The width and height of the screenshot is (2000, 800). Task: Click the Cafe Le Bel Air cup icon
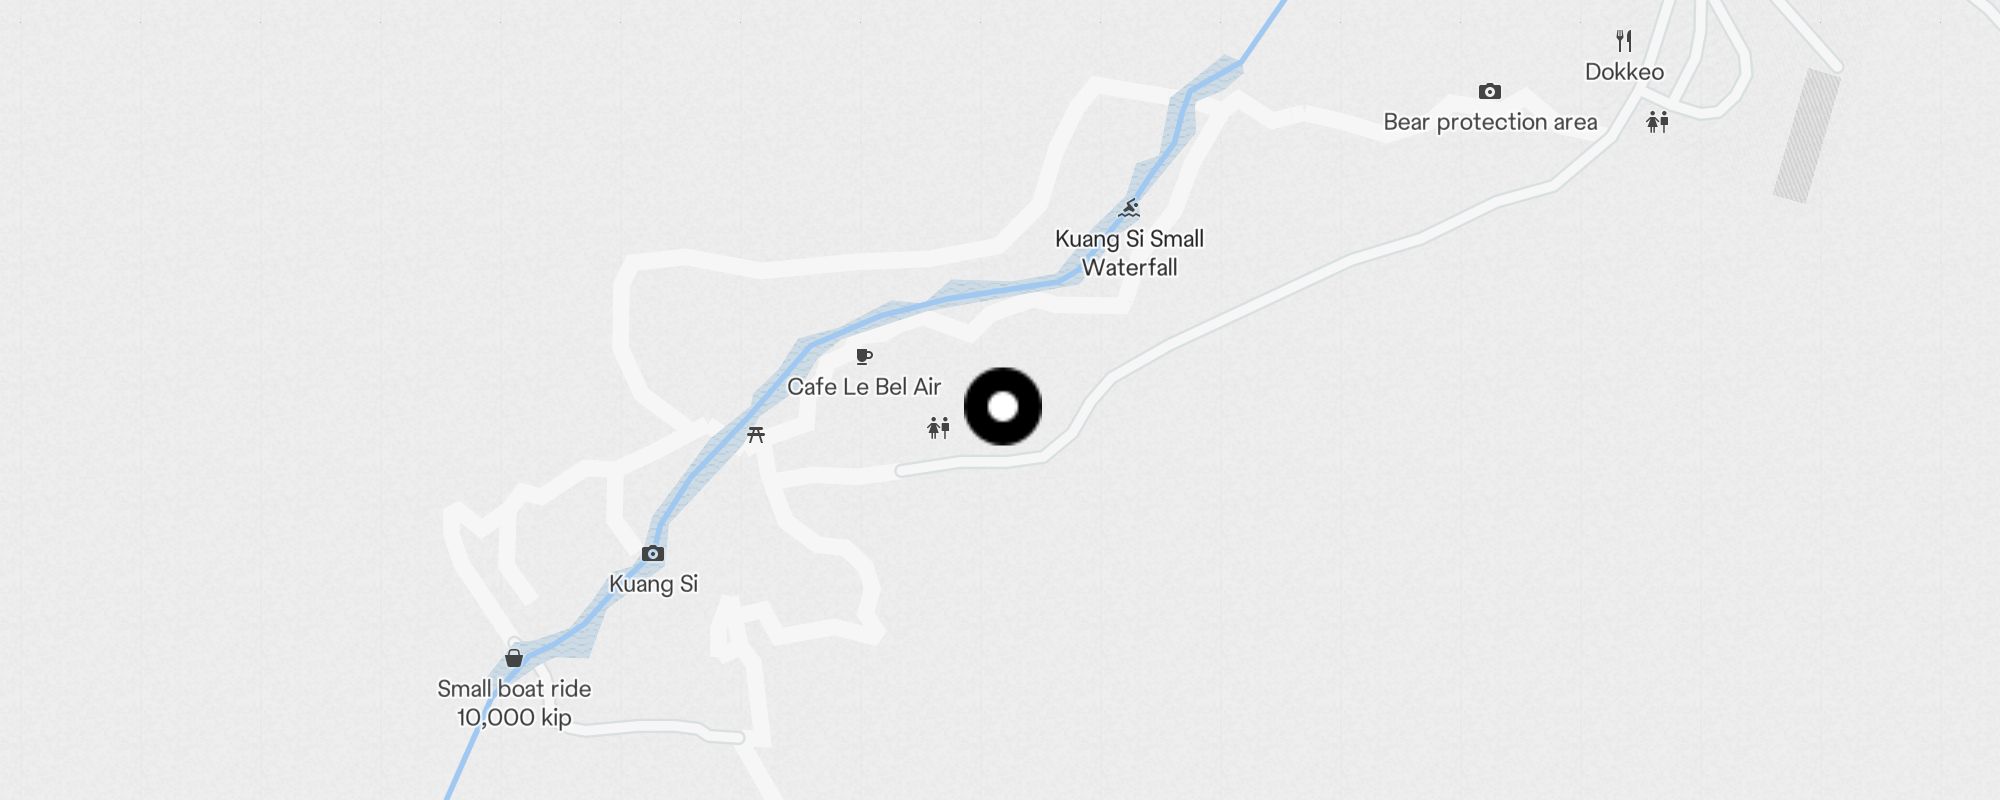coord(864,356)
